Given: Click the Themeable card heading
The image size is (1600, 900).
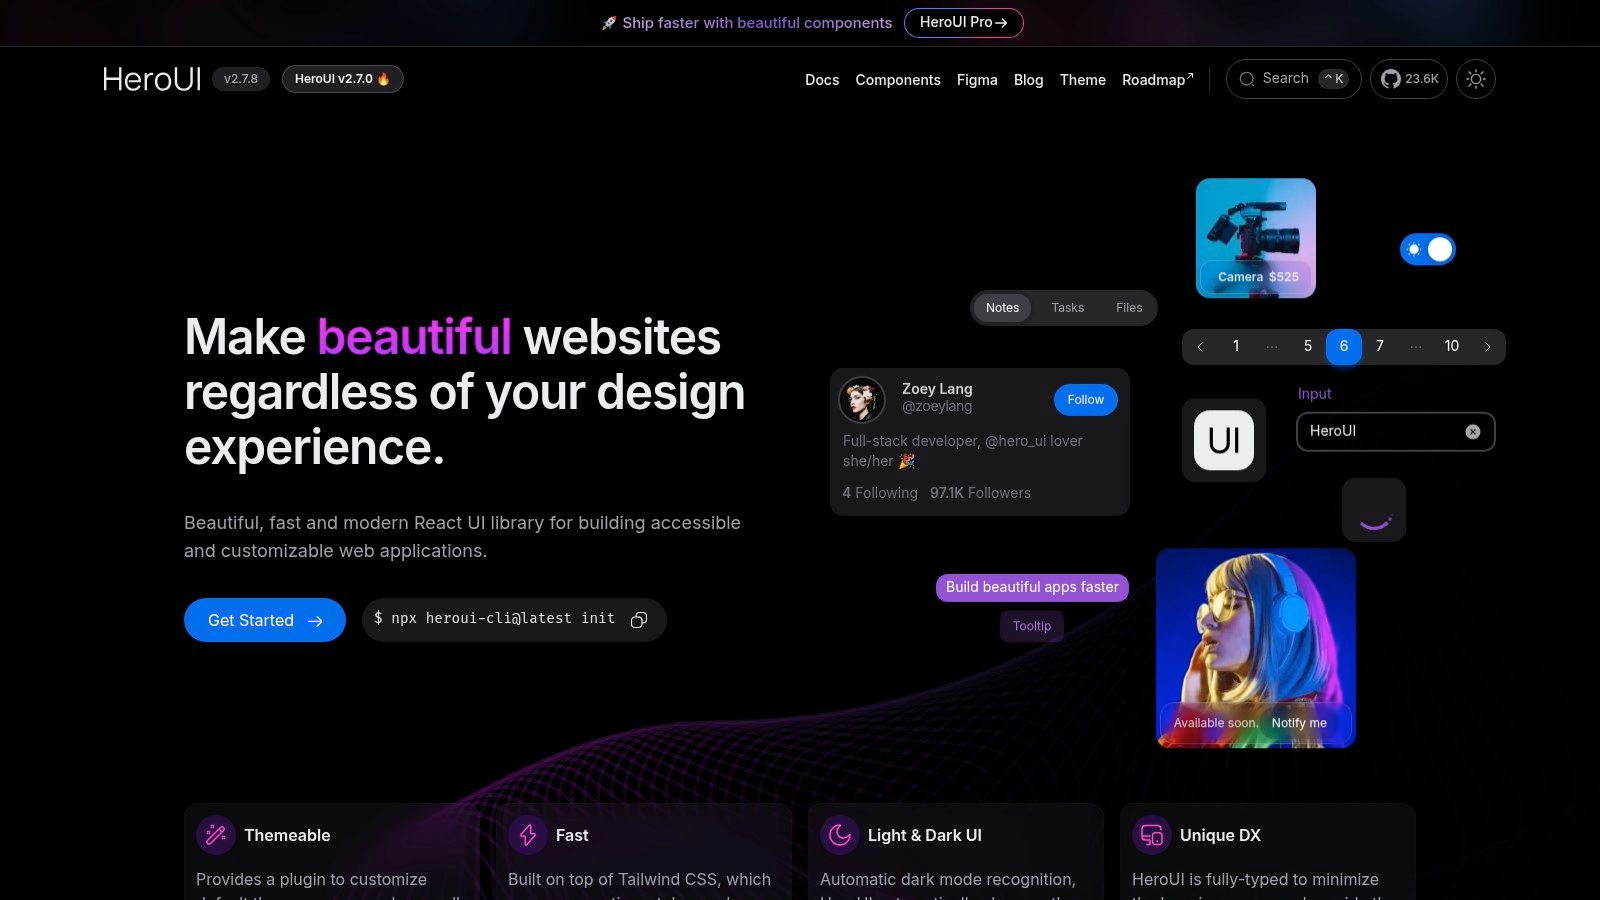Looking at the screenshot, I should click(x=287, y=835).
